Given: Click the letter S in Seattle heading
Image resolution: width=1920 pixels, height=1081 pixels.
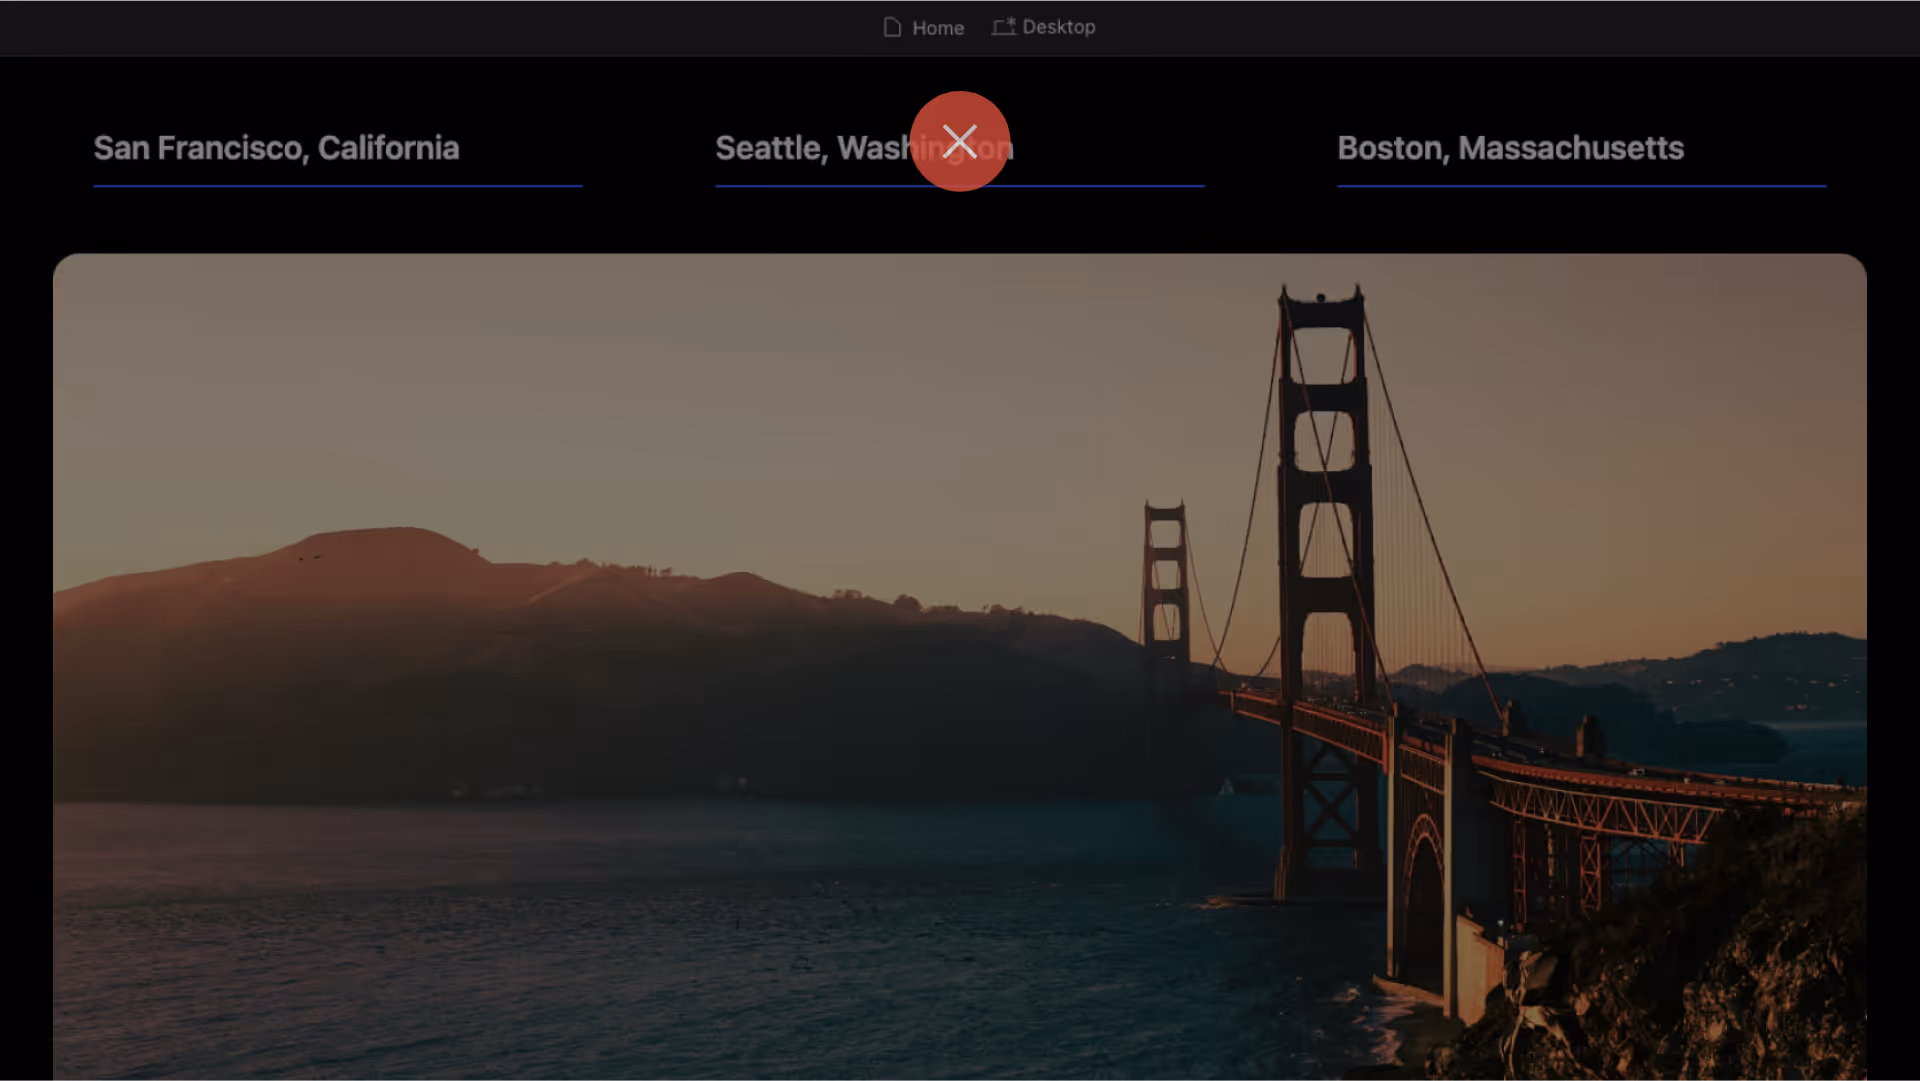Looking at the screenshot, I should (x=727, y=148).
